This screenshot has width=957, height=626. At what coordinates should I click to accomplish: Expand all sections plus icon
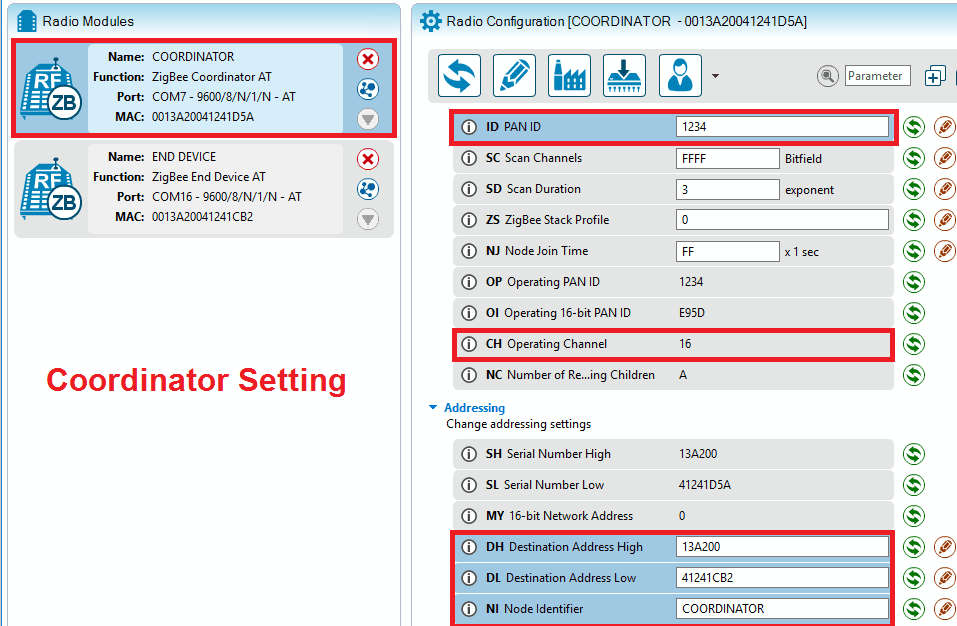(x=935, y=76)
